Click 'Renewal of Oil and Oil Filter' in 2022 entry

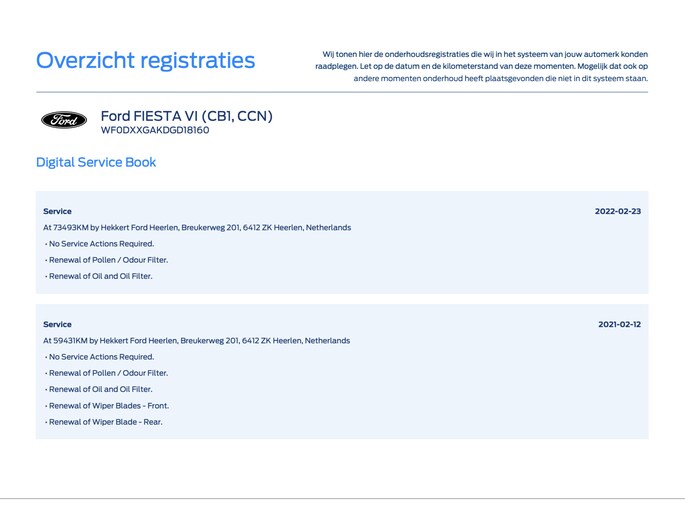100,276
